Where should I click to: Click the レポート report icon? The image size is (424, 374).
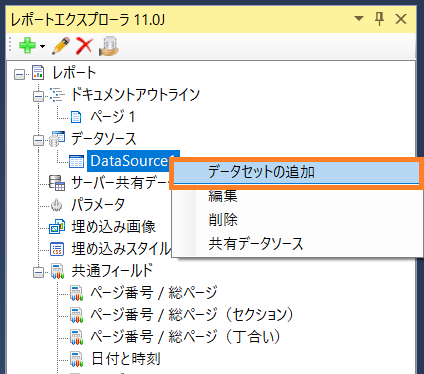click(38, 73)
